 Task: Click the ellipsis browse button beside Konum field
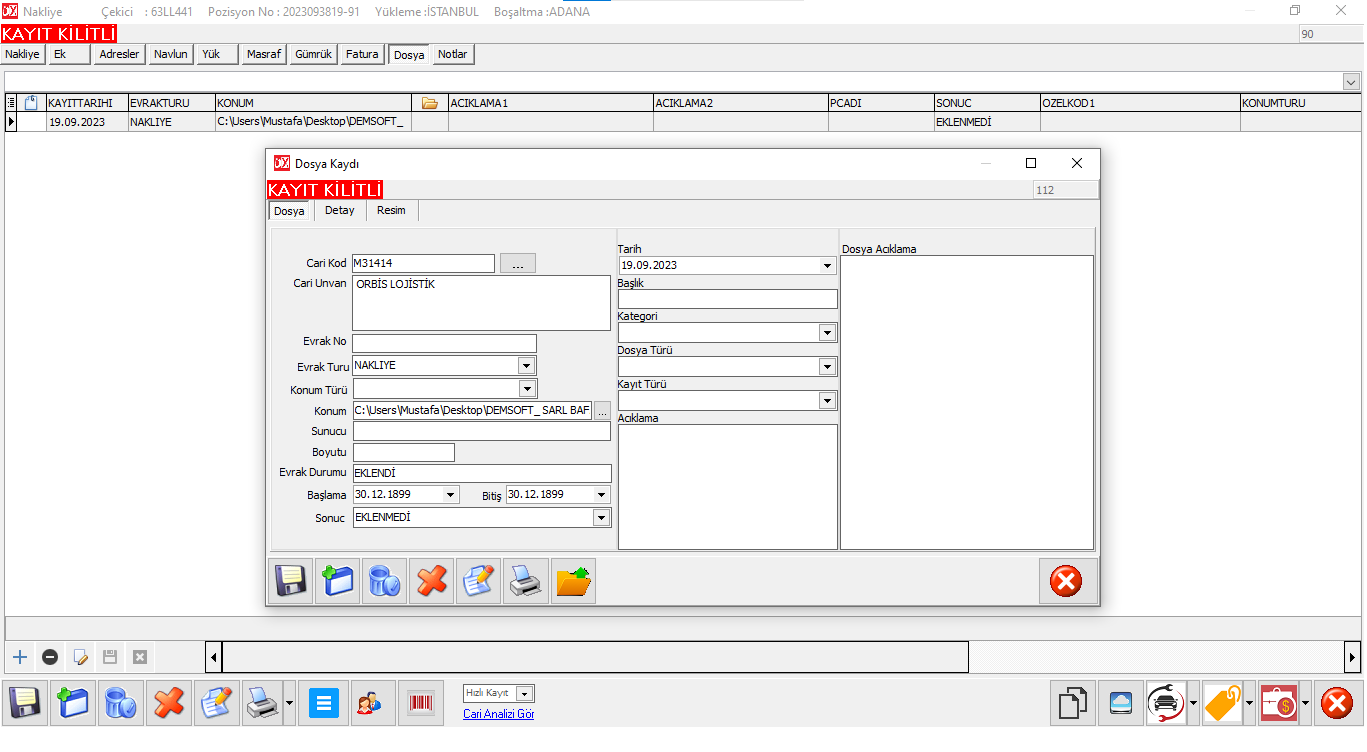[x=602, y=411]
